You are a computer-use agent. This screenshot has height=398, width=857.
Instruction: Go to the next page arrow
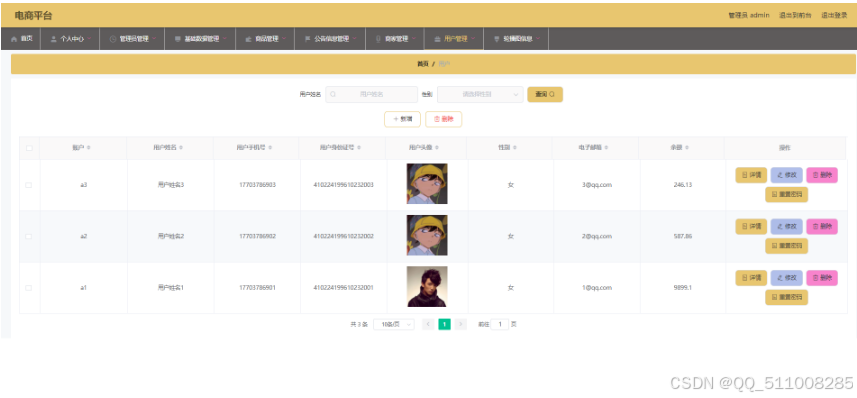click(461, 324)
